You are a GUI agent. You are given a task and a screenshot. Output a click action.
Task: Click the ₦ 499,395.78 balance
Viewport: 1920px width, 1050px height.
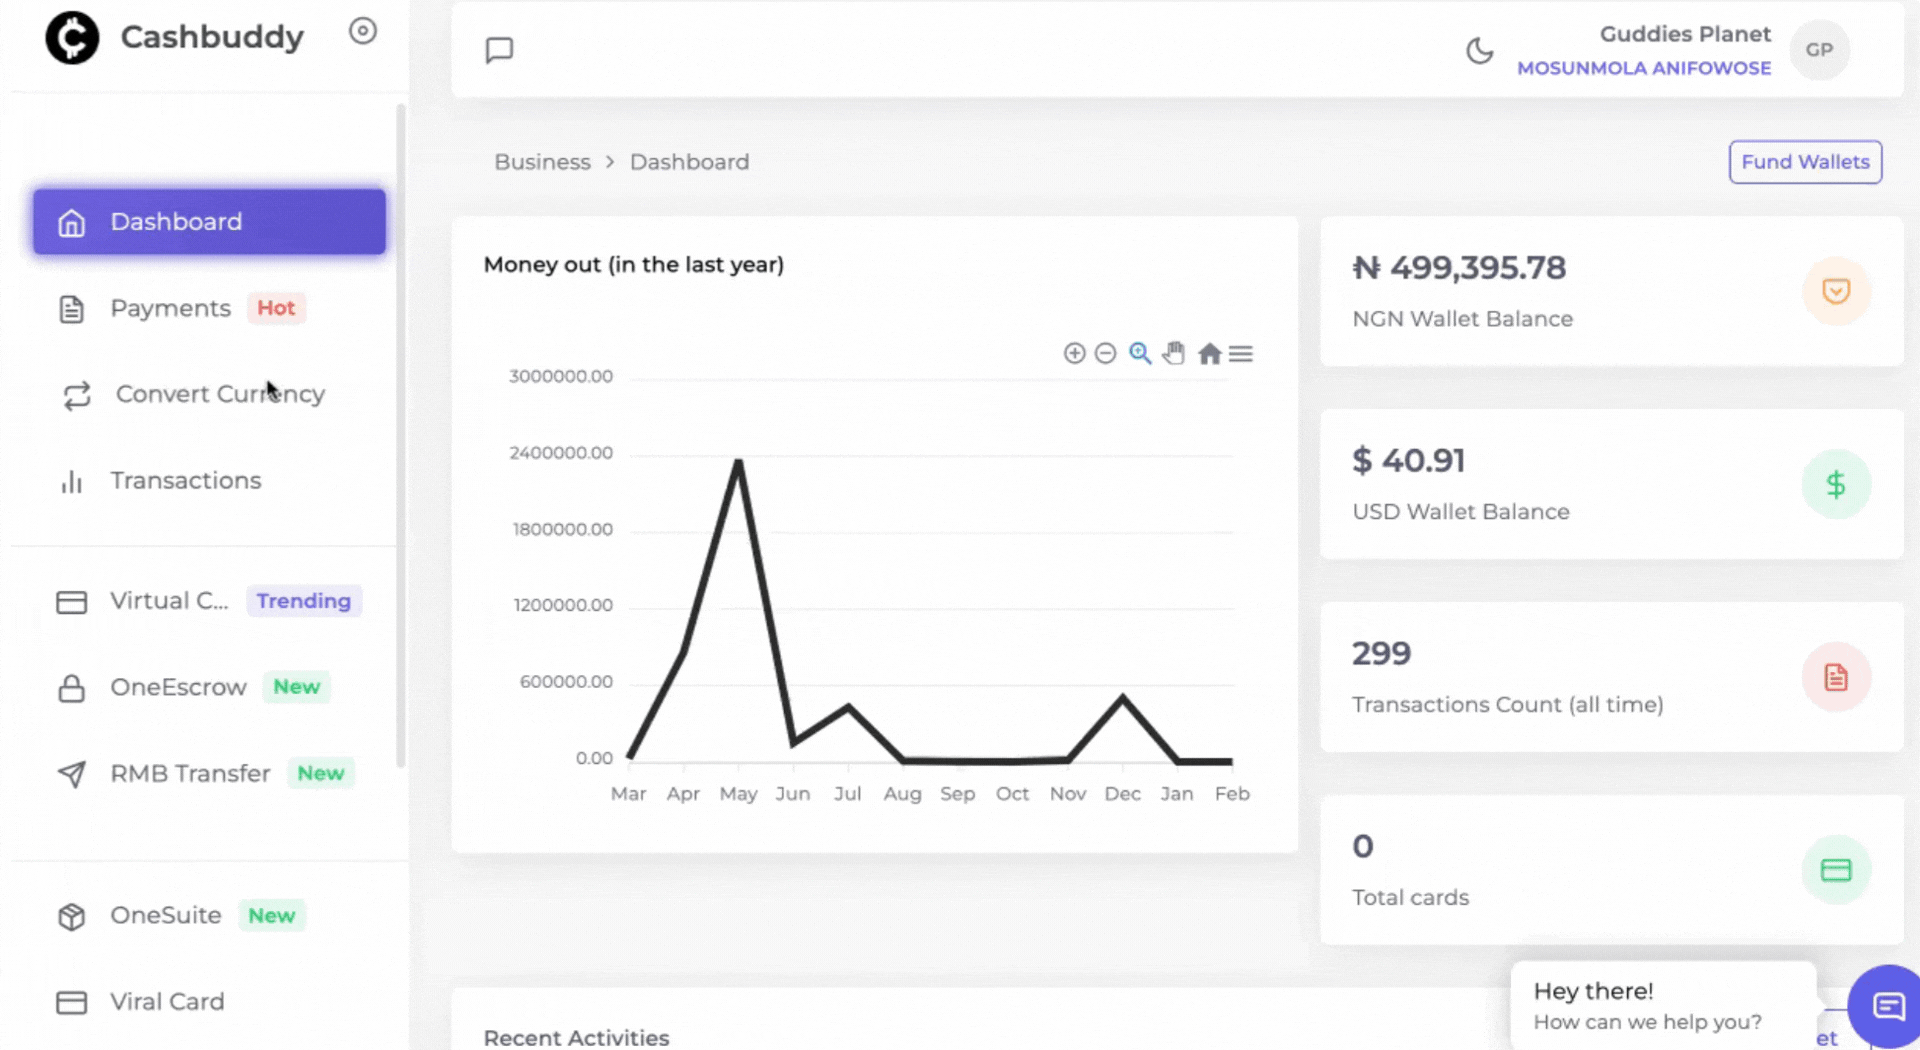[1459, 268]
